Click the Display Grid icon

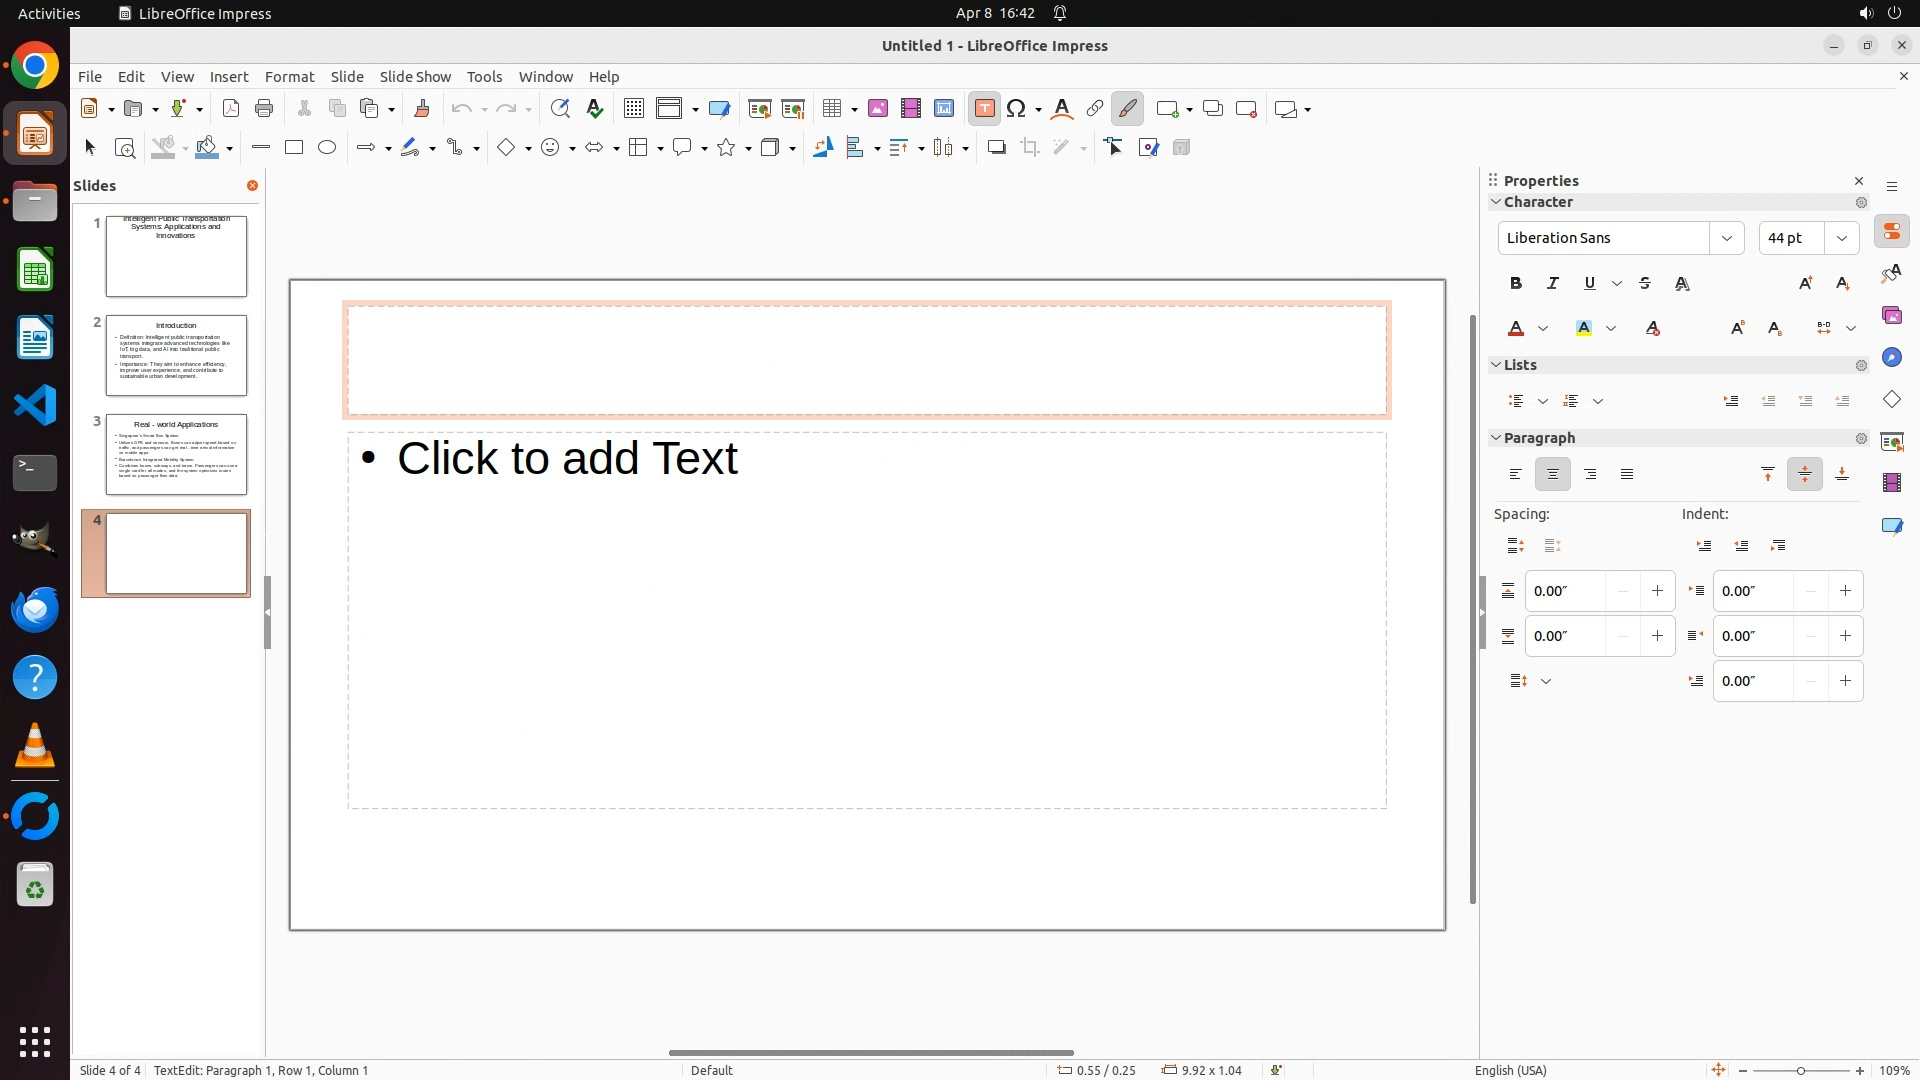coord(633,109)
